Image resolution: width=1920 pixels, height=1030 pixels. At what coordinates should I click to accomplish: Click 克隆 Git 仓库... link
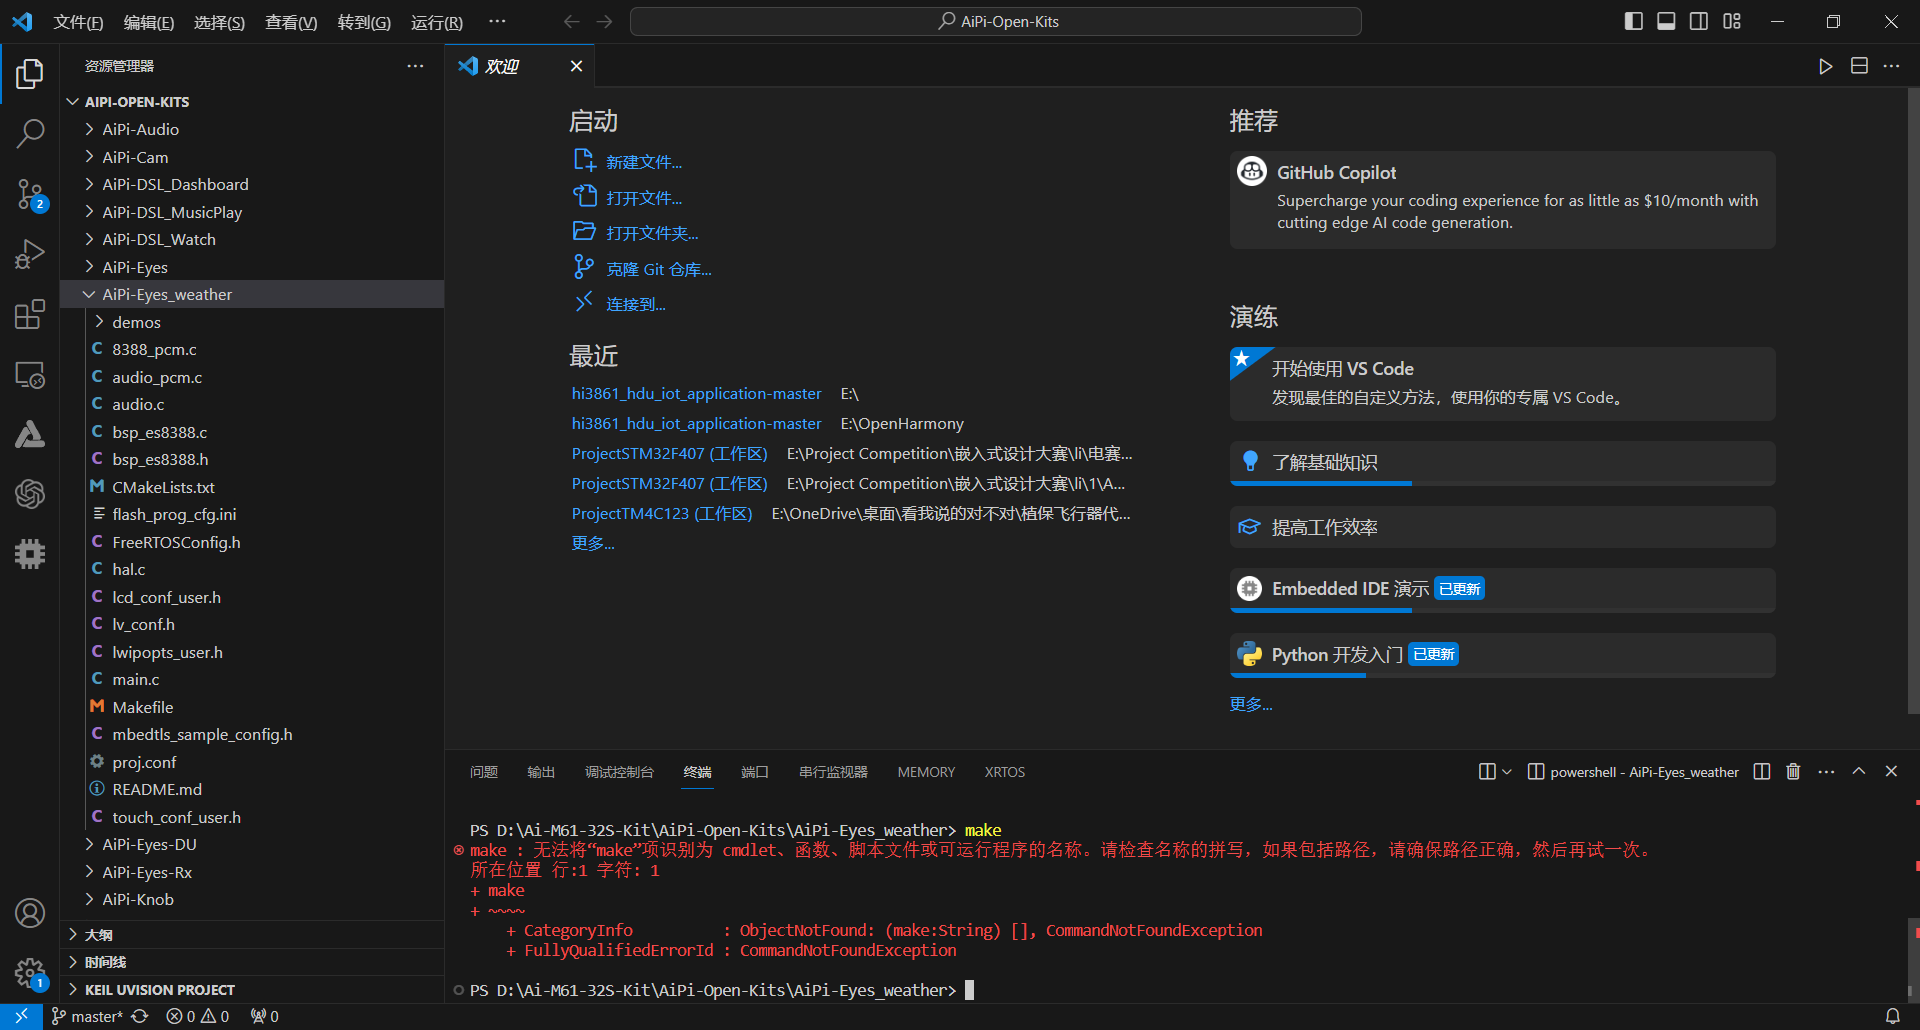659,269
